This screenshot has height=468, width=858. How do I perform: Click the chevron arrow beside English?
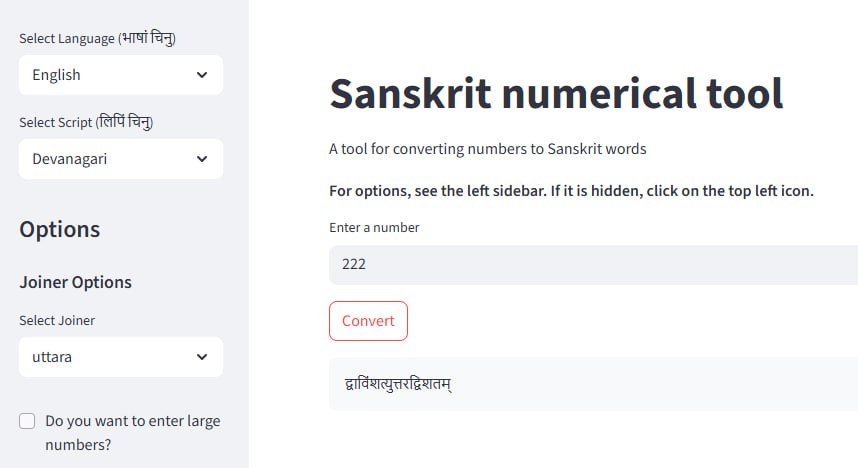click(202, 75)
